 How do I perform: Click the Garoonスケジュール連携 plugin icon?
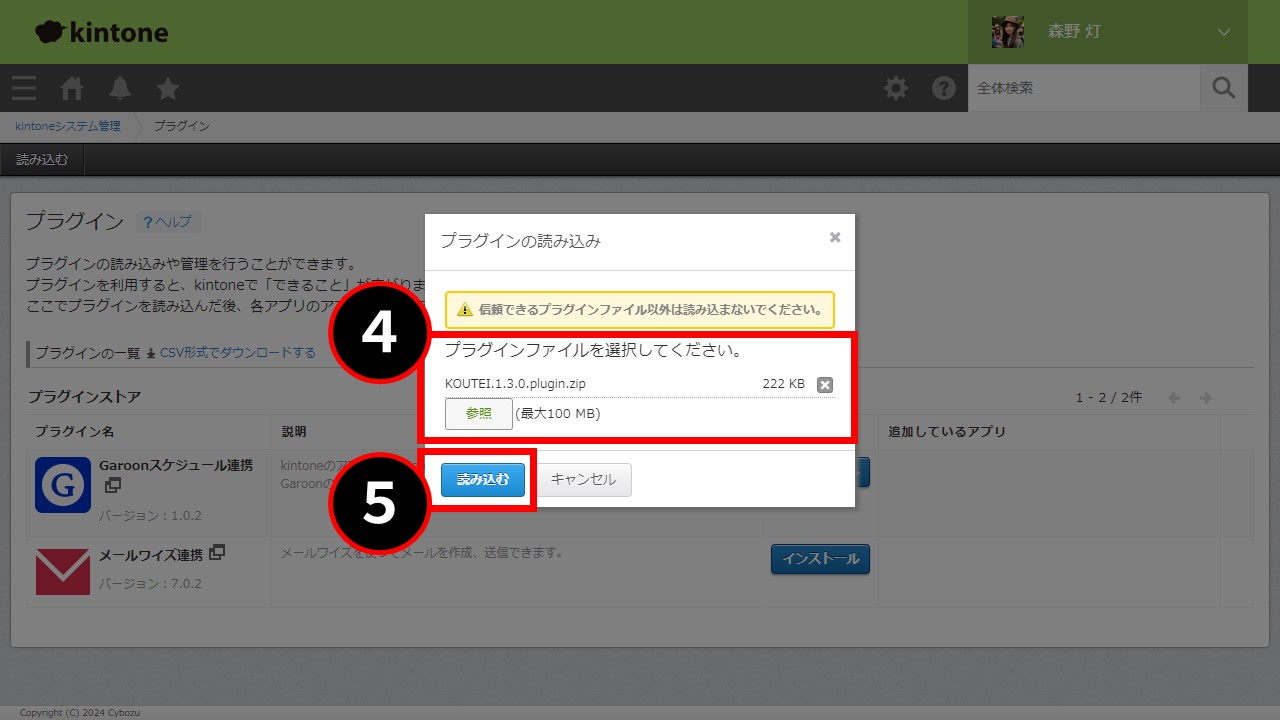click(63, 485)
